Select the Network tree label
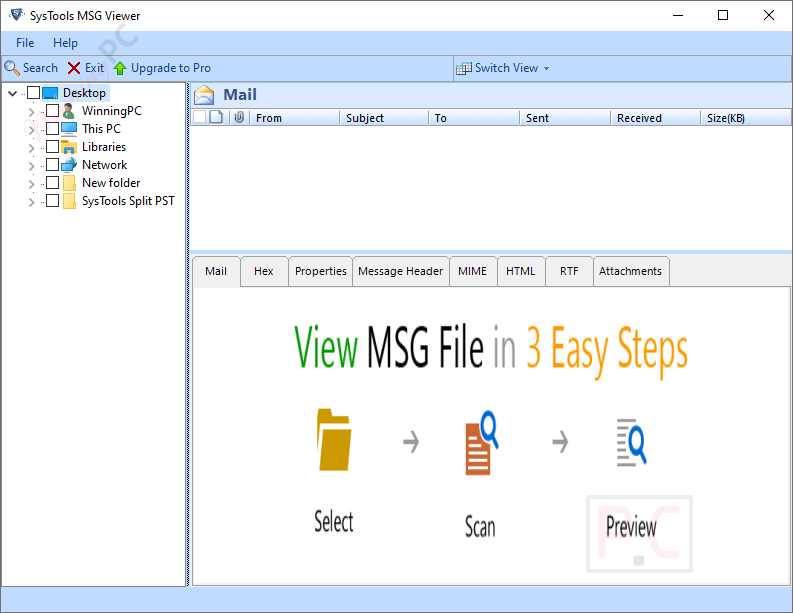 [x=104, y=165]
